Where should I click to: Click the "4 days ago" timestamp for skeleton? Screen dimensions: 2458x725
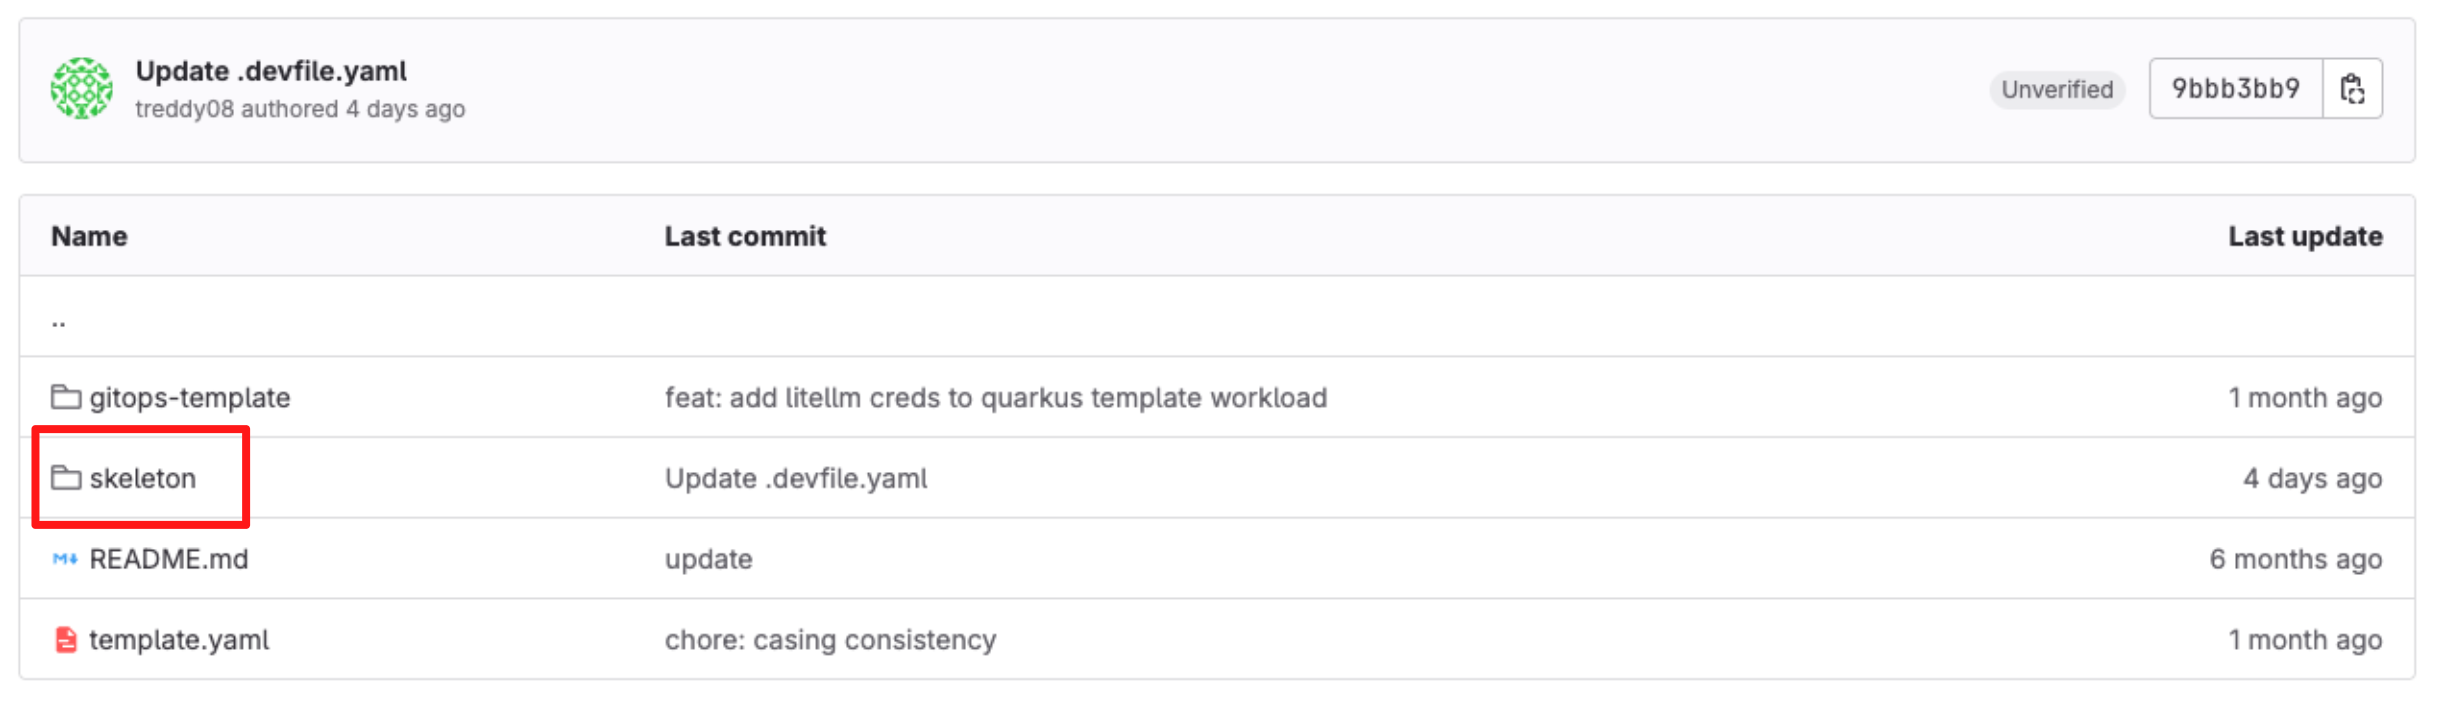(2312, 479)
